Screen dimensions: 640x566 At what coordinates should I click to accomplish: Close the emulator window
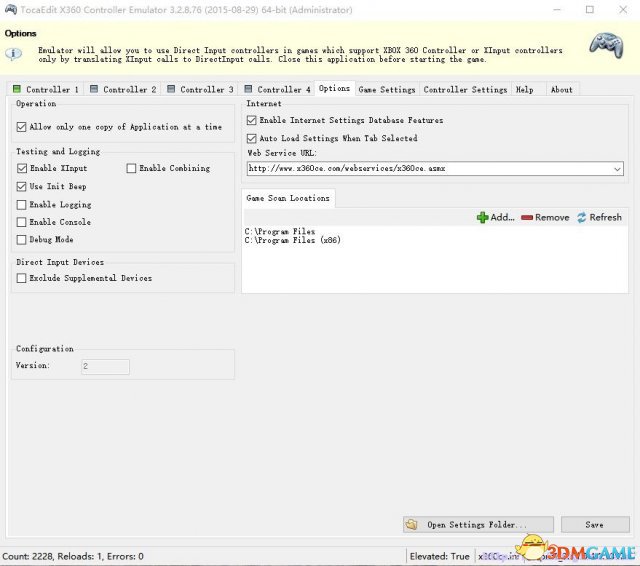pos(623,9)
